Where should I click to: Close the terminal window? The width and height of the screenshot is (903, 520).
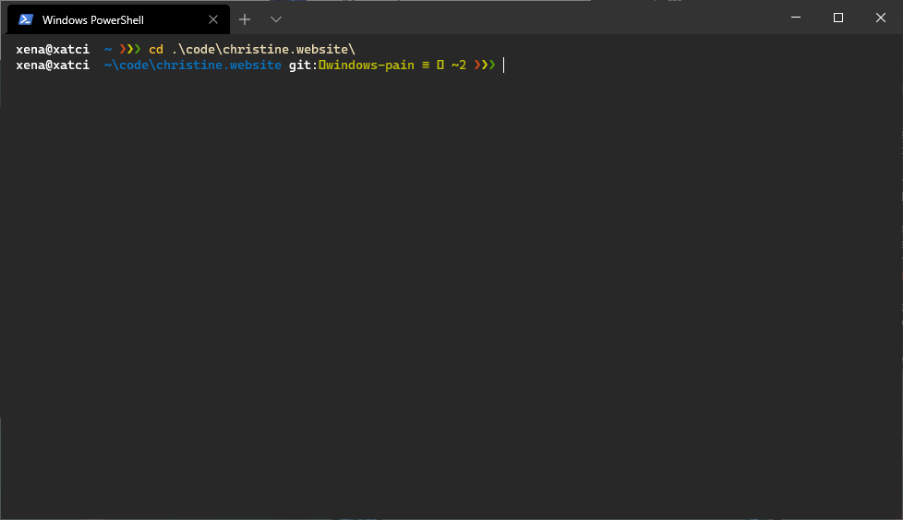pos(881,18)
